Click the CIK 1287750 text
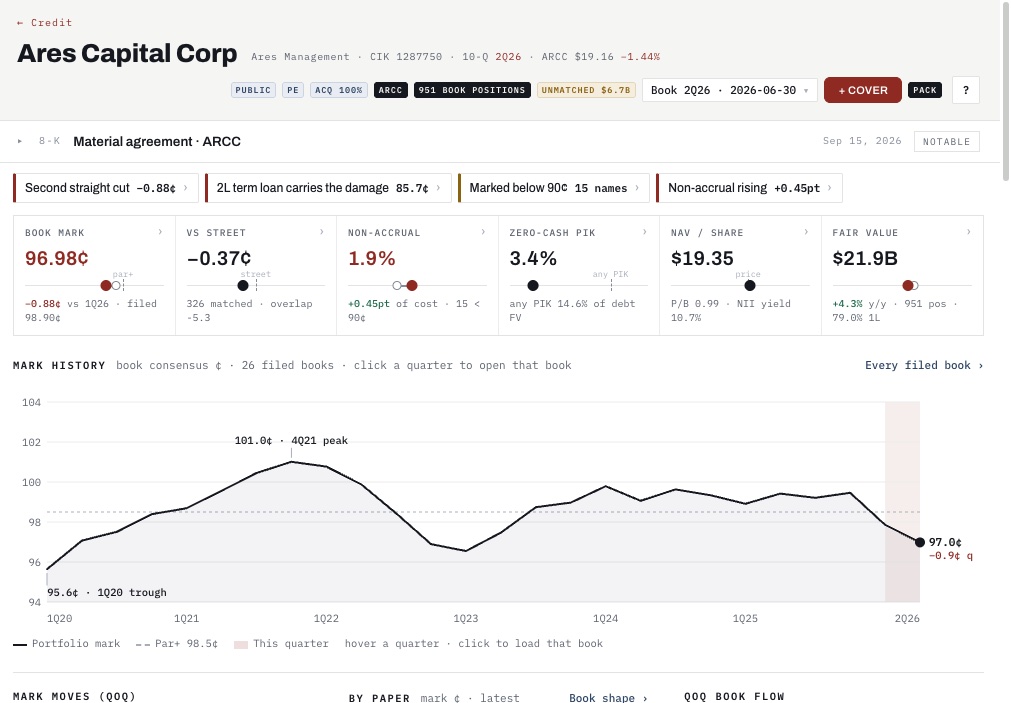Viewport: 1011px width, 703px height. [406, 57]
